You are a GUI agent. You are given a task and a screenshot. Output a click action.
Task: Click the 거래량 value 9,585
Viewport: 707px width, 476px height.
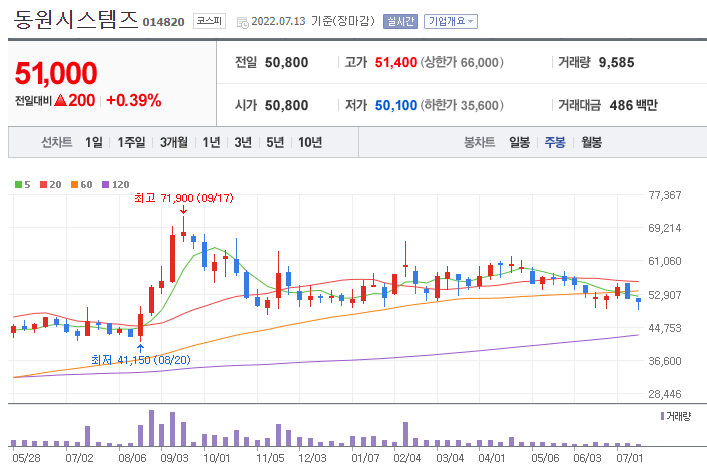pos(616,62)
